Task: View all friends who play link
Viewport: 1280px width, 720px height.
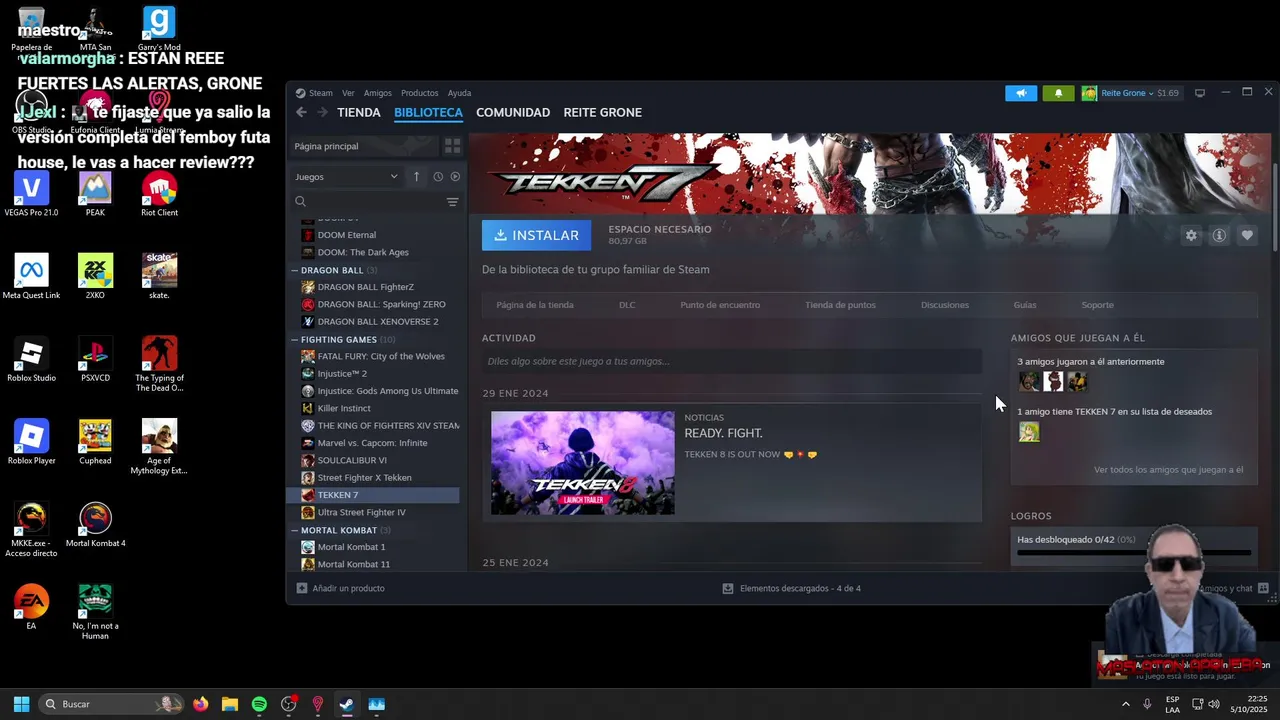Action: click(x=1168, y=470)
